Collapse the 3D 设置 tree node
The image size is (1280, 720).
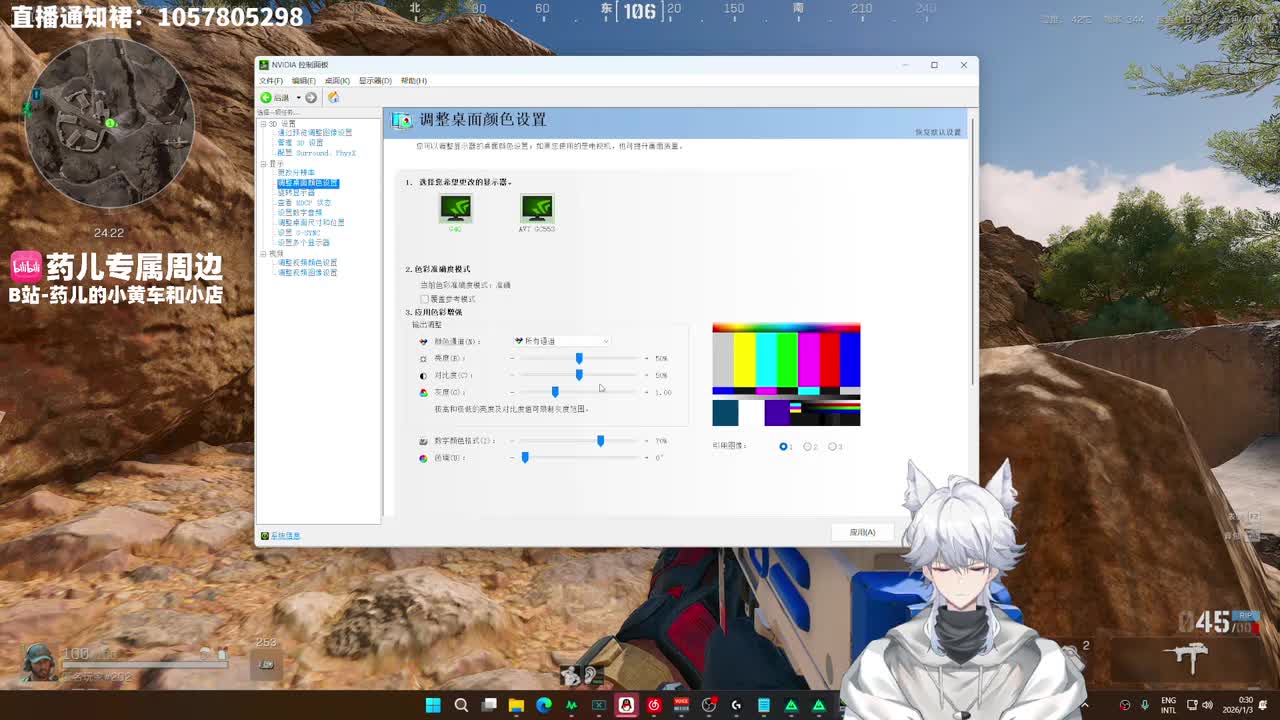(264, 124)
